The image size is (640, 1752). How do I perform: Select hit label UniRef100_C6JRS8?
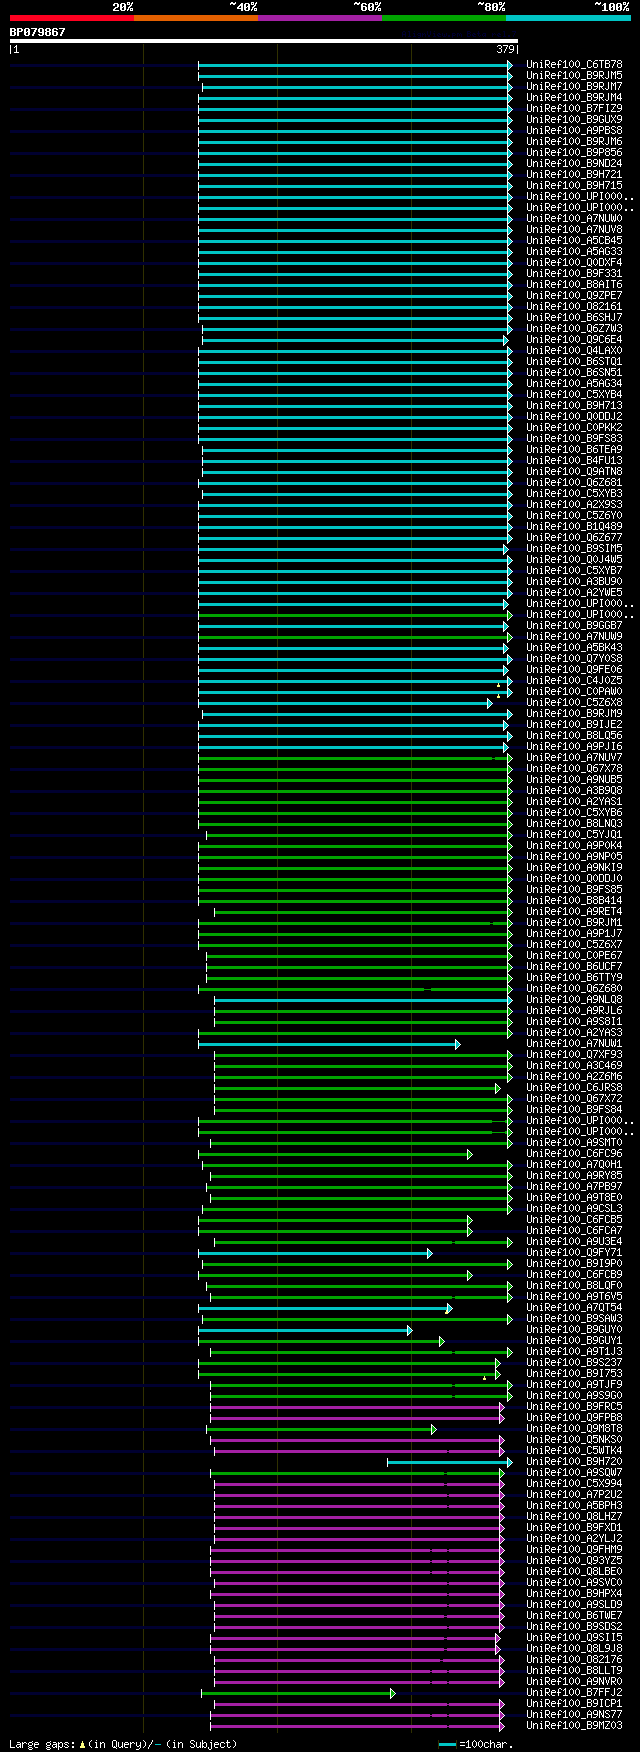[574, 1088]
